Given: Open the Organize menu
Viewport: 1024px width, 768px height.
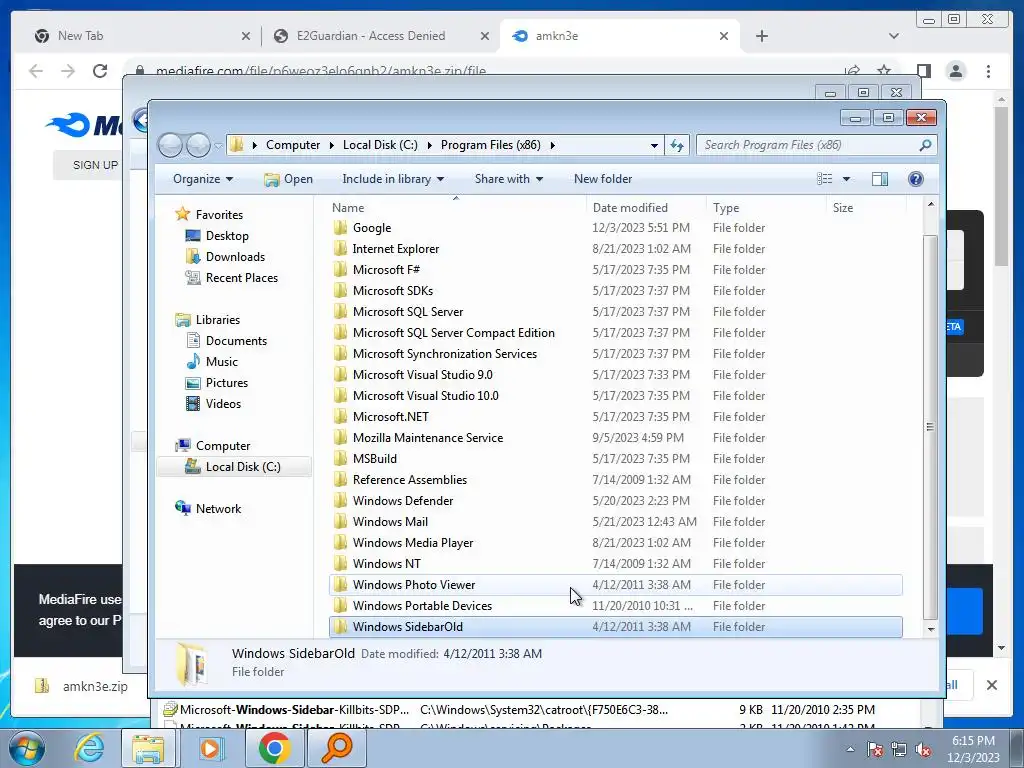Looking at the screenshot, I should click(202, 179).
